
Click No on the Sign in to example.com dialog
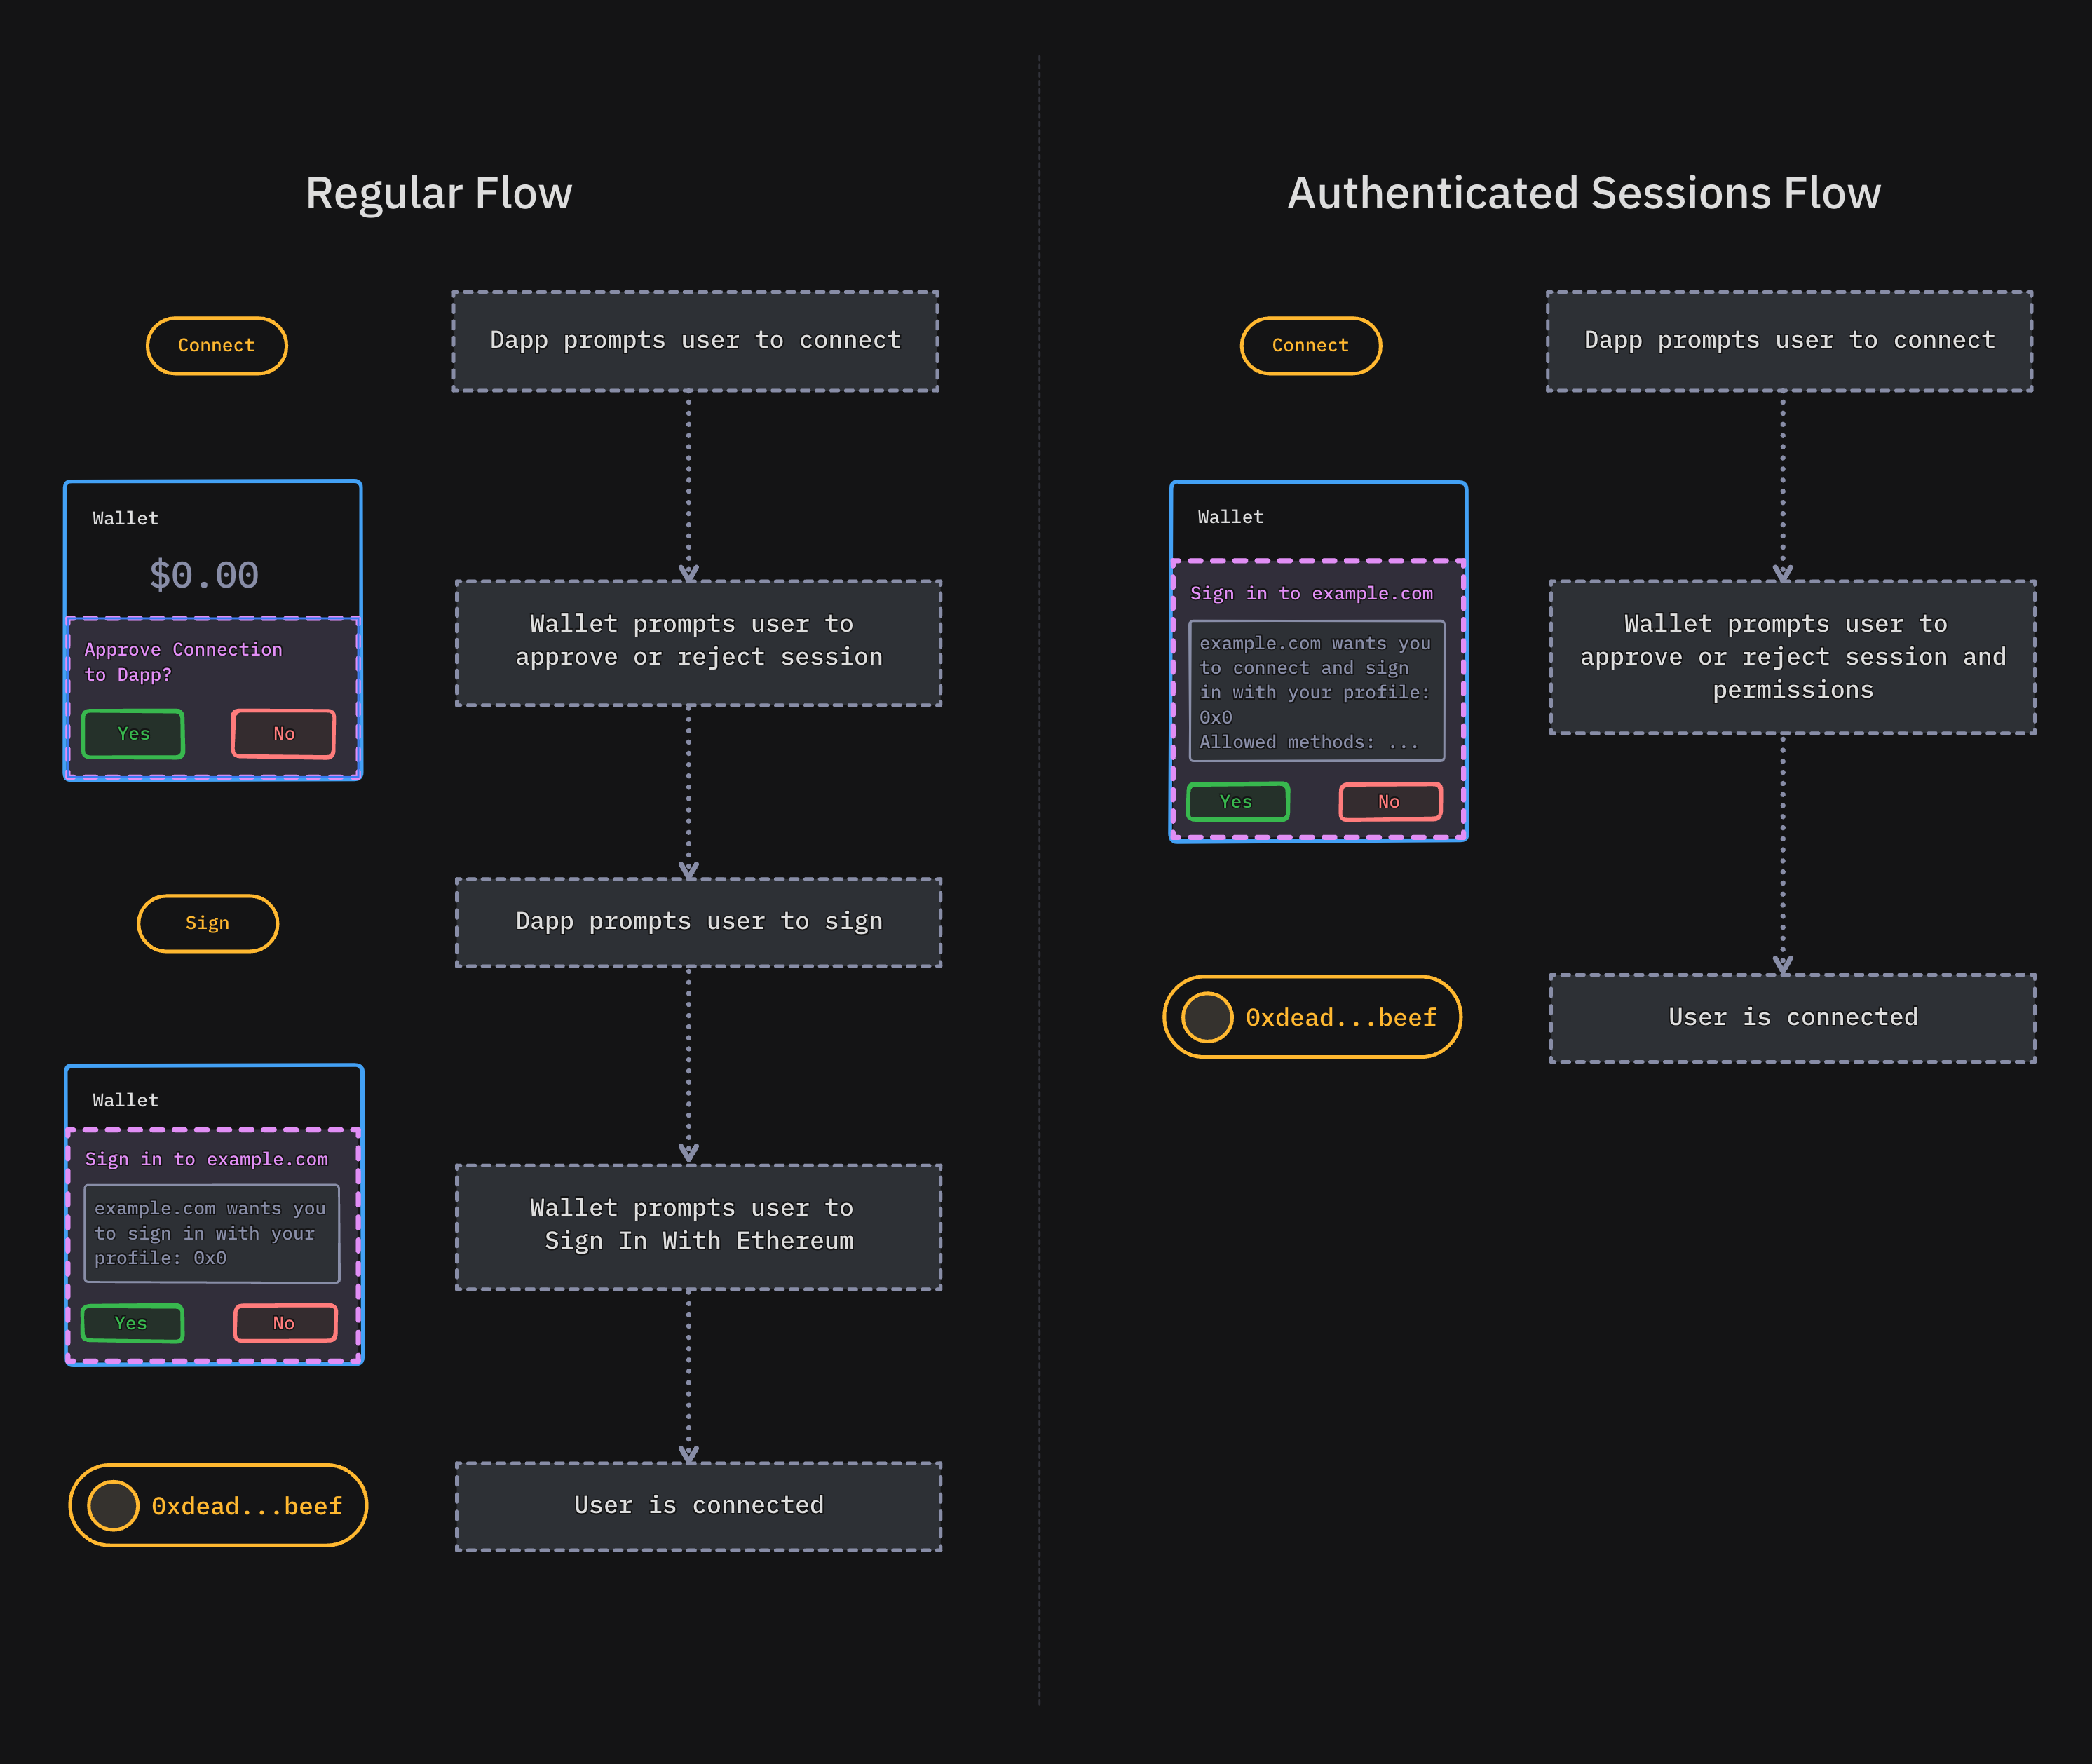284,1322
